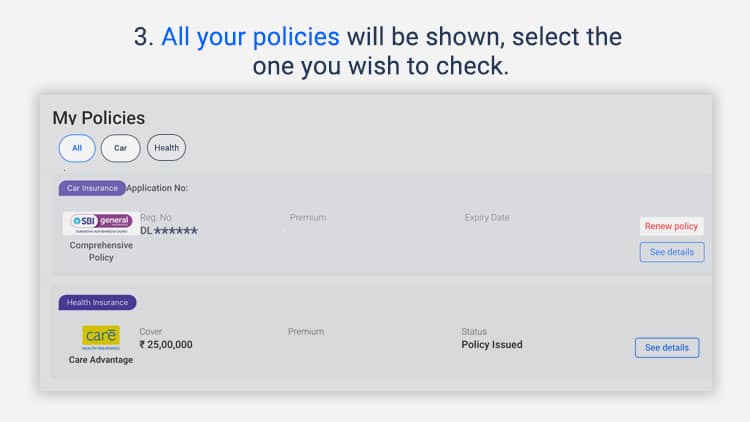
Task: Click the Renew policy button
Action: [x=671, y=226]
